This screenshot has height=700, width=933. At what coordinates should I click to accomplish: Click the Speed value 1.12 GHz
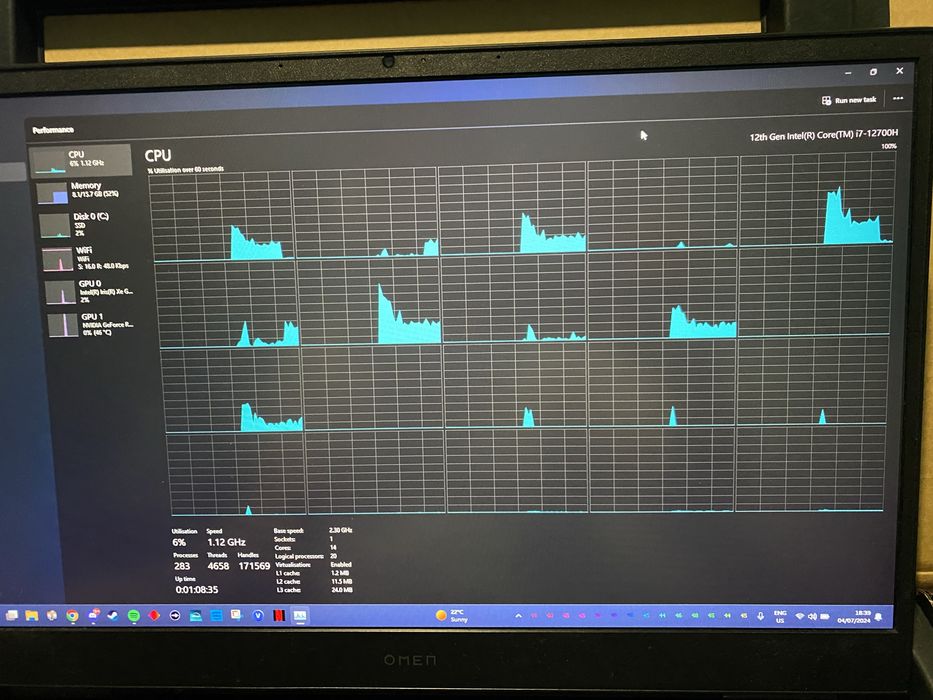pyautogui.click(x=226, y=542)
